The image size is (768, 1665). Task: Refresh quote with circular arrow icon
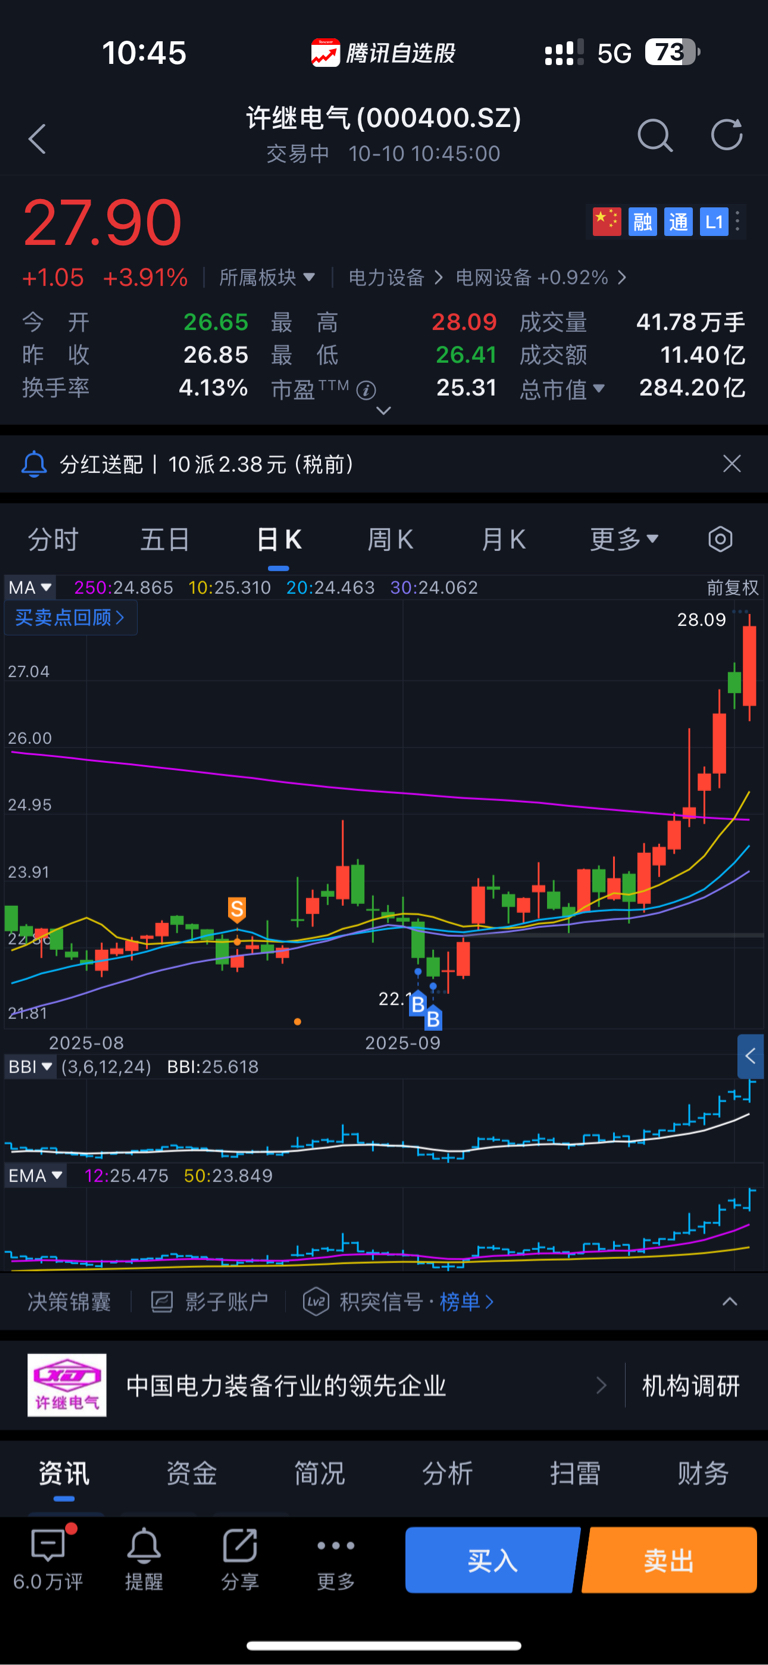tap(727, 135)
